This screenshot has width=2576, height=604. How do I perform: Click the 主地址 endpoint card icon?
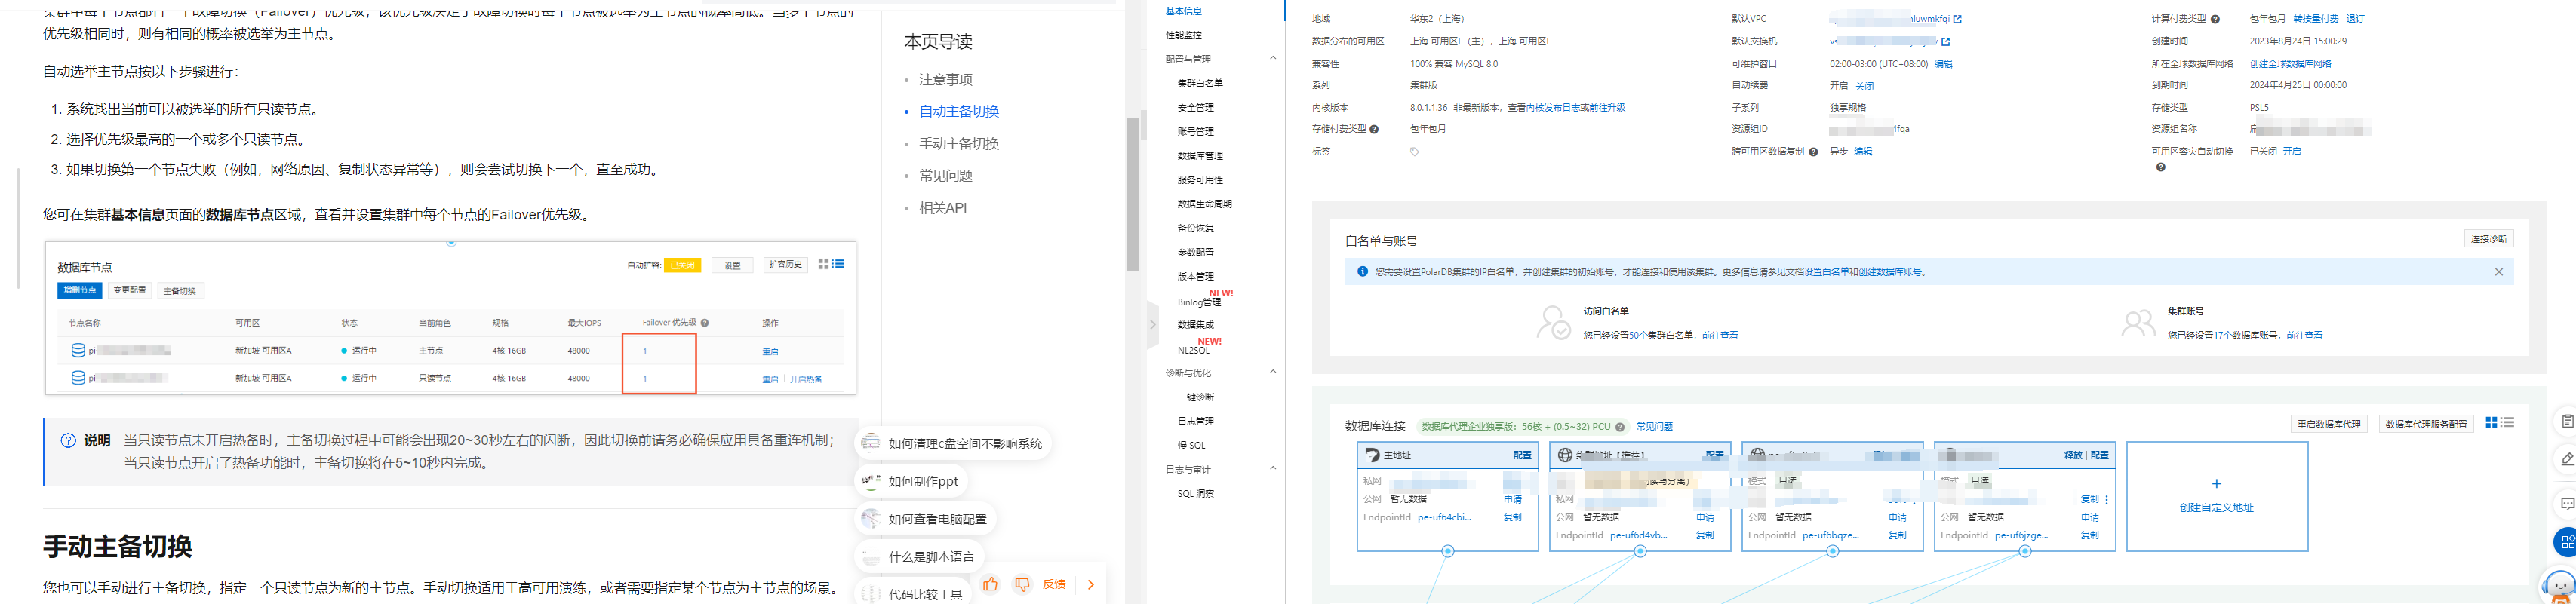coord(1372,455)
